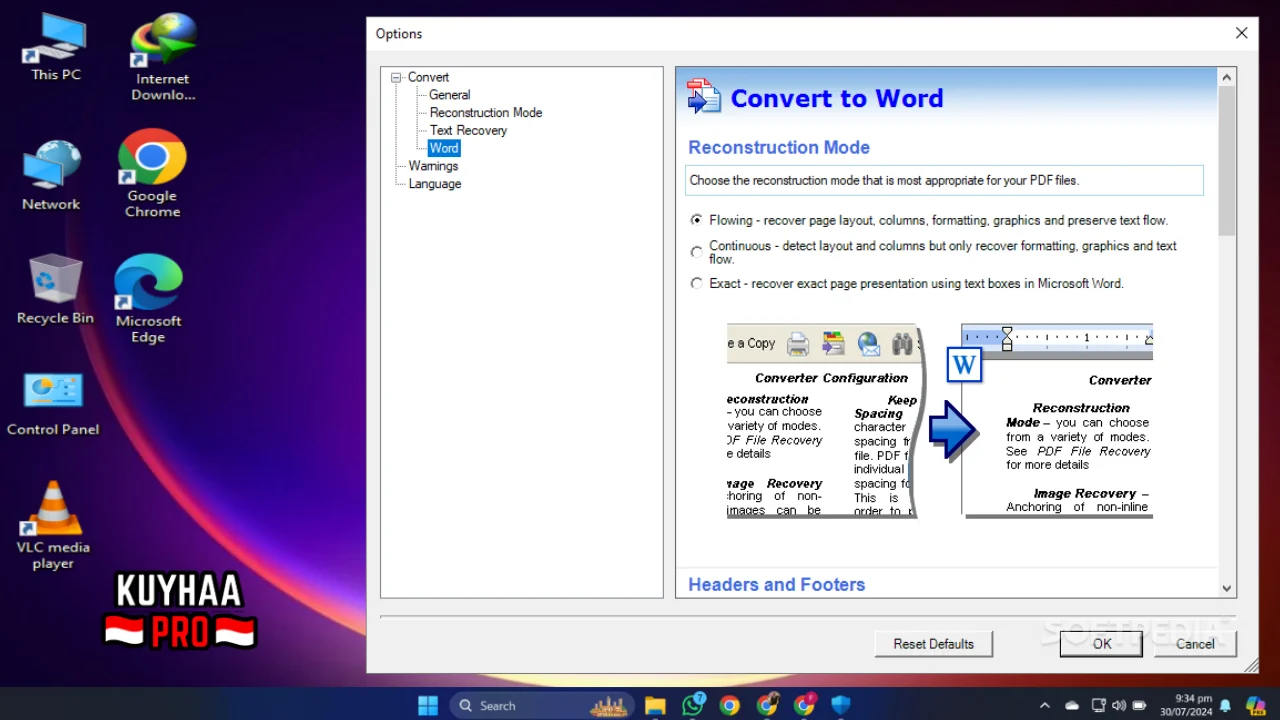Open the notification bell in system tray

(1226, 706)
